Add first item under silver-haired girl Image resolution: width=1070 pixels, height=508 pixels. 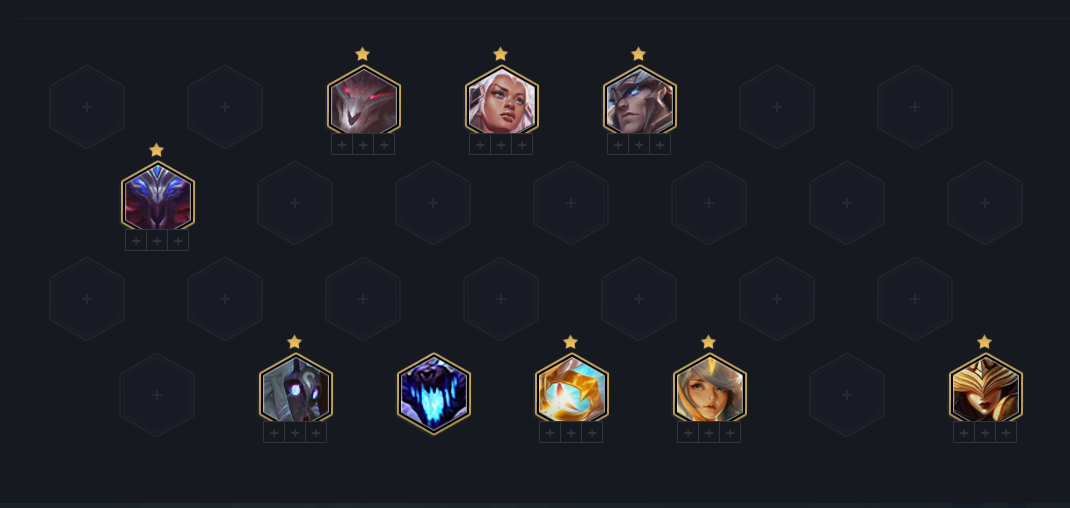point(688,432)
